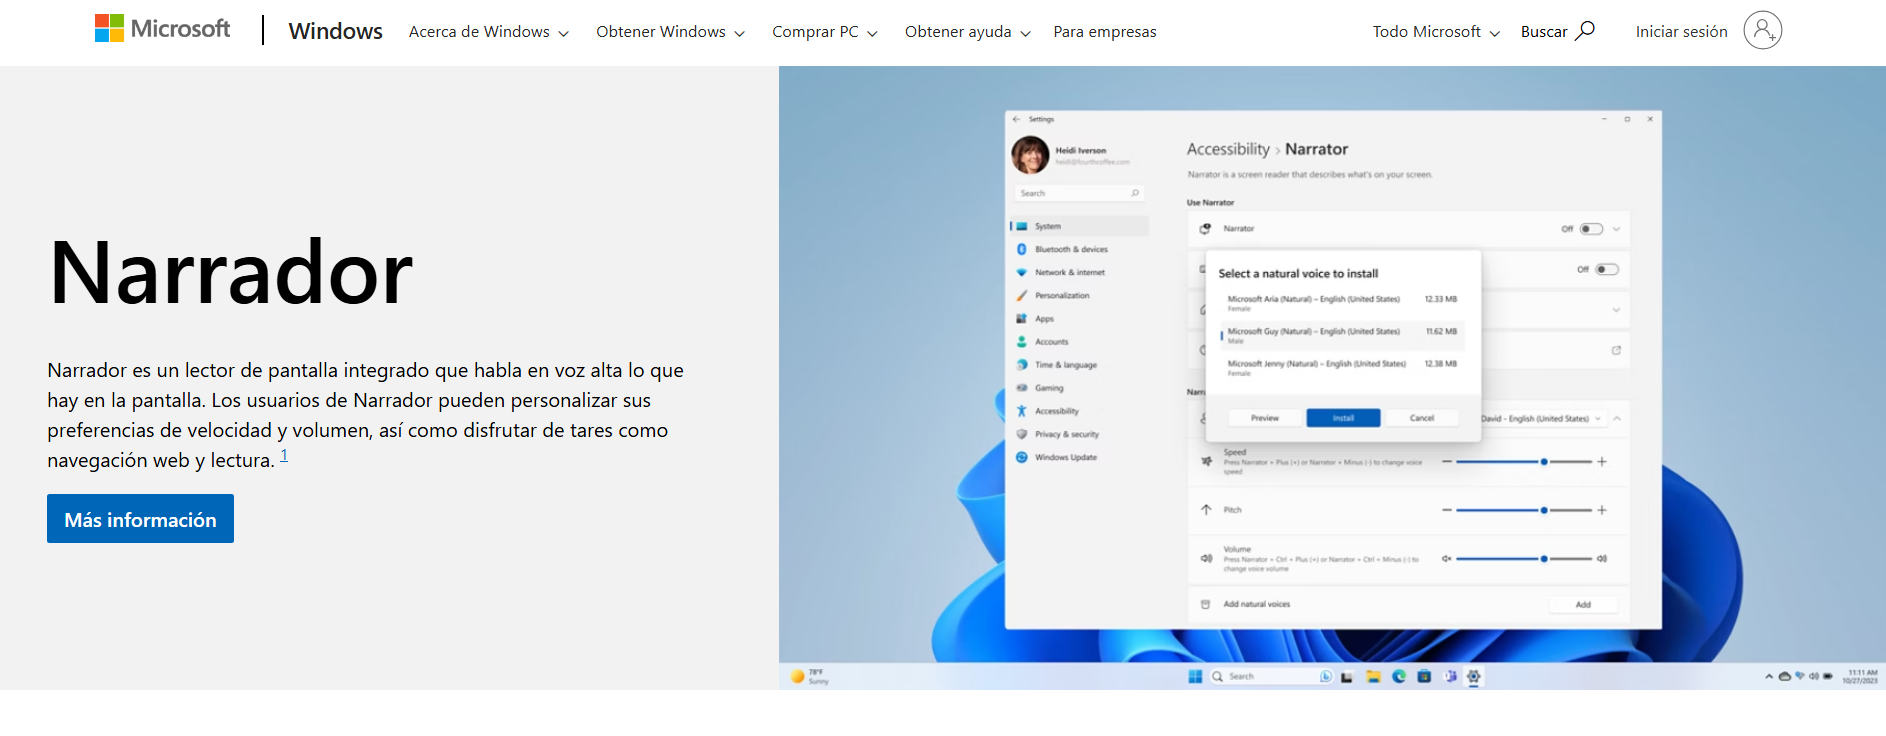1886x736 pixels.
Task: Show hidden tray icons chevron on taskbar
Action: [x=1769, y=677]
